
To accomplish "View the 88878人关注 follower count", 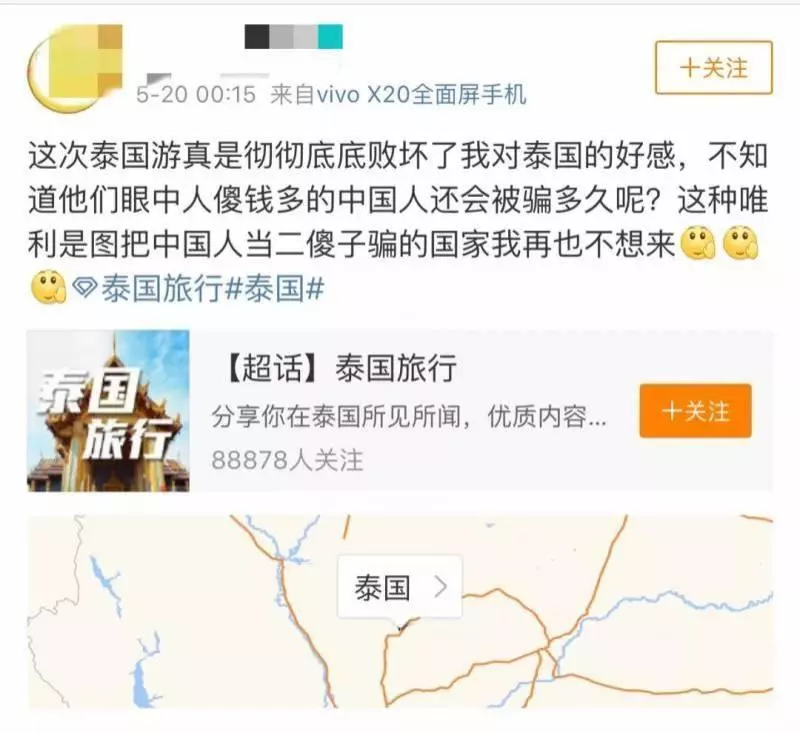I will (287, 460).
